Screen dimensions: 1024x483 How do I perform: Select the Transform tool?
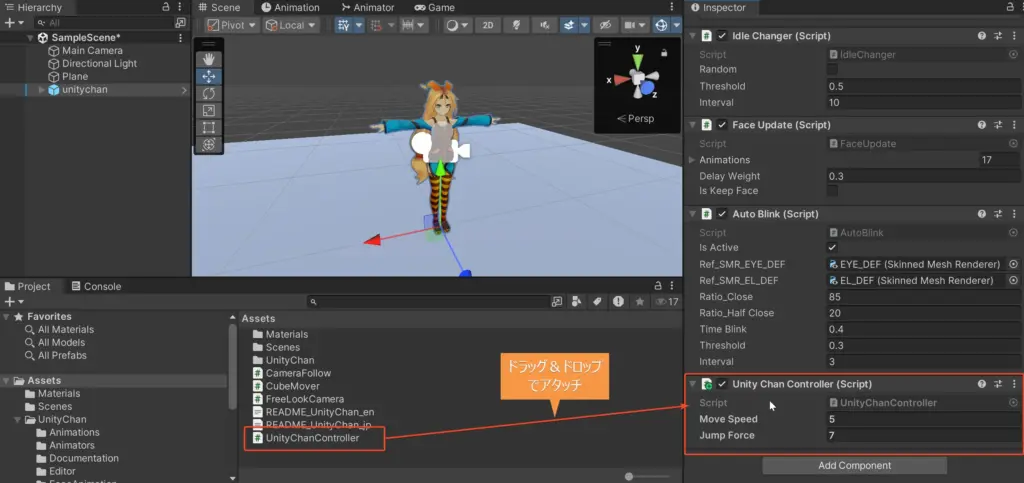209,145
